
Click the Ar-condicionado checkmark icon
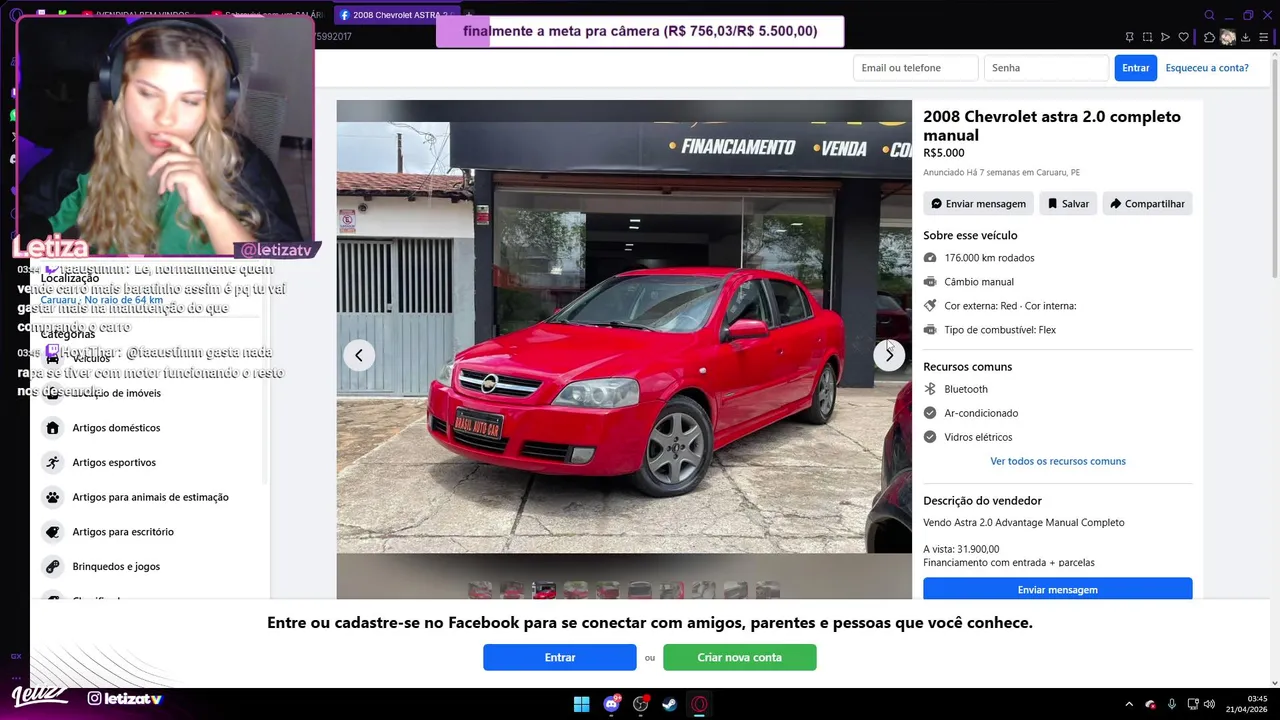(x=930, y=413)
